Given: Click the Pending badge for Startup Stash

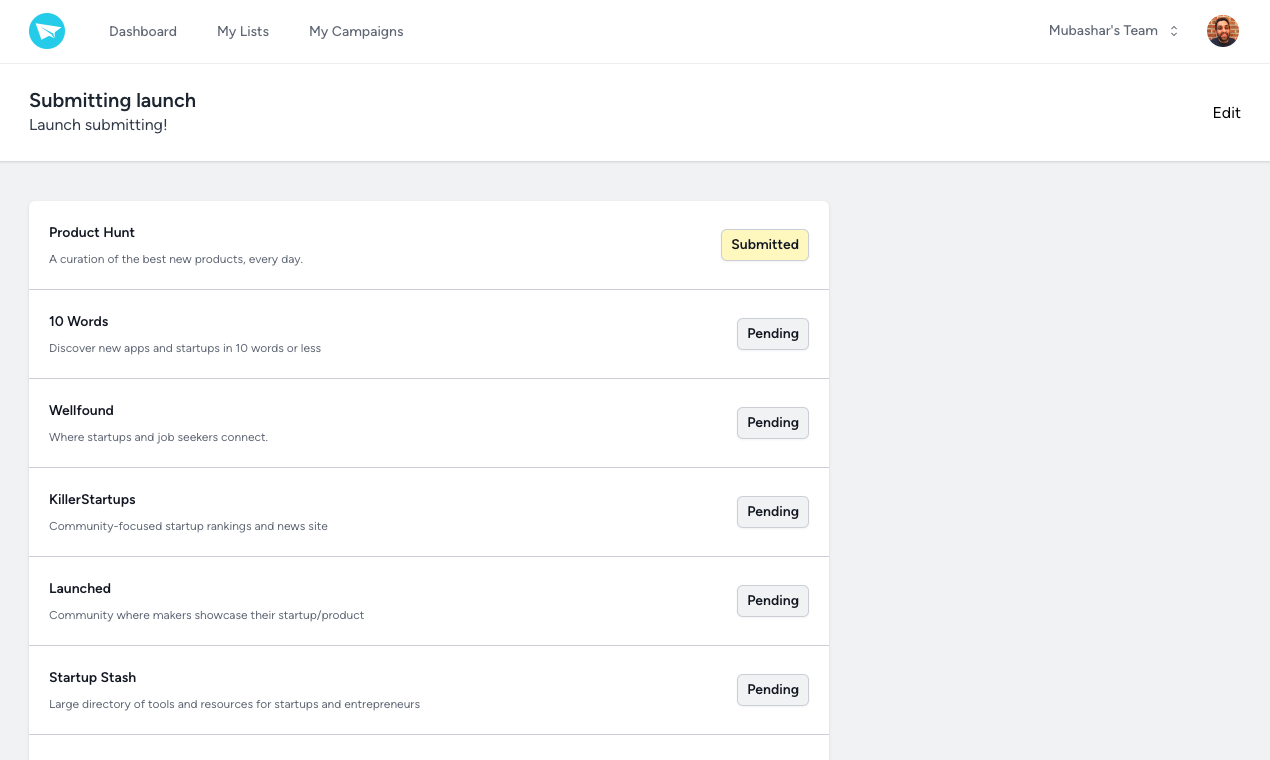Looking at the screenshot, I should coord(773,690).
